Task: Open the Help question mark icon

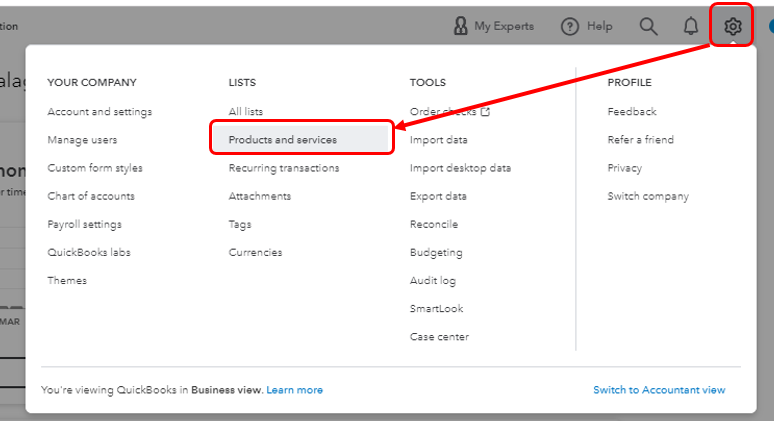Action: tap(570, 26)
